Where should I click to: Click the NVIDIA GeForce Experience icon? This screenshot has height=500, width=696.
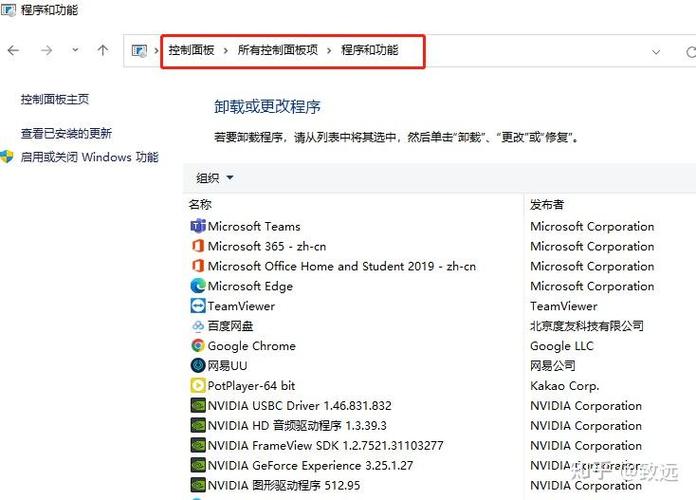198,465
